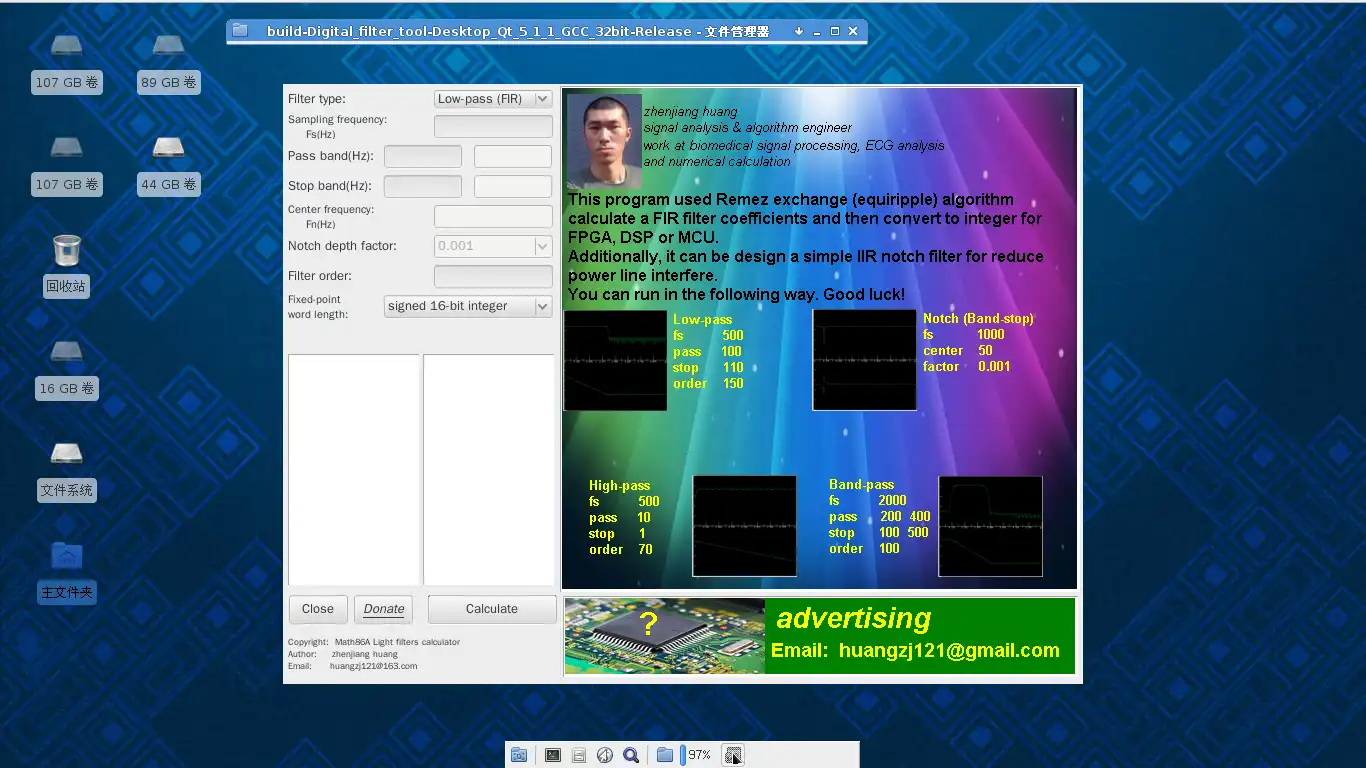Click the green 'advertising' heading text
Image resolution: width=1366 pixels, height=768 pixels.
click(x=853, y=619)
